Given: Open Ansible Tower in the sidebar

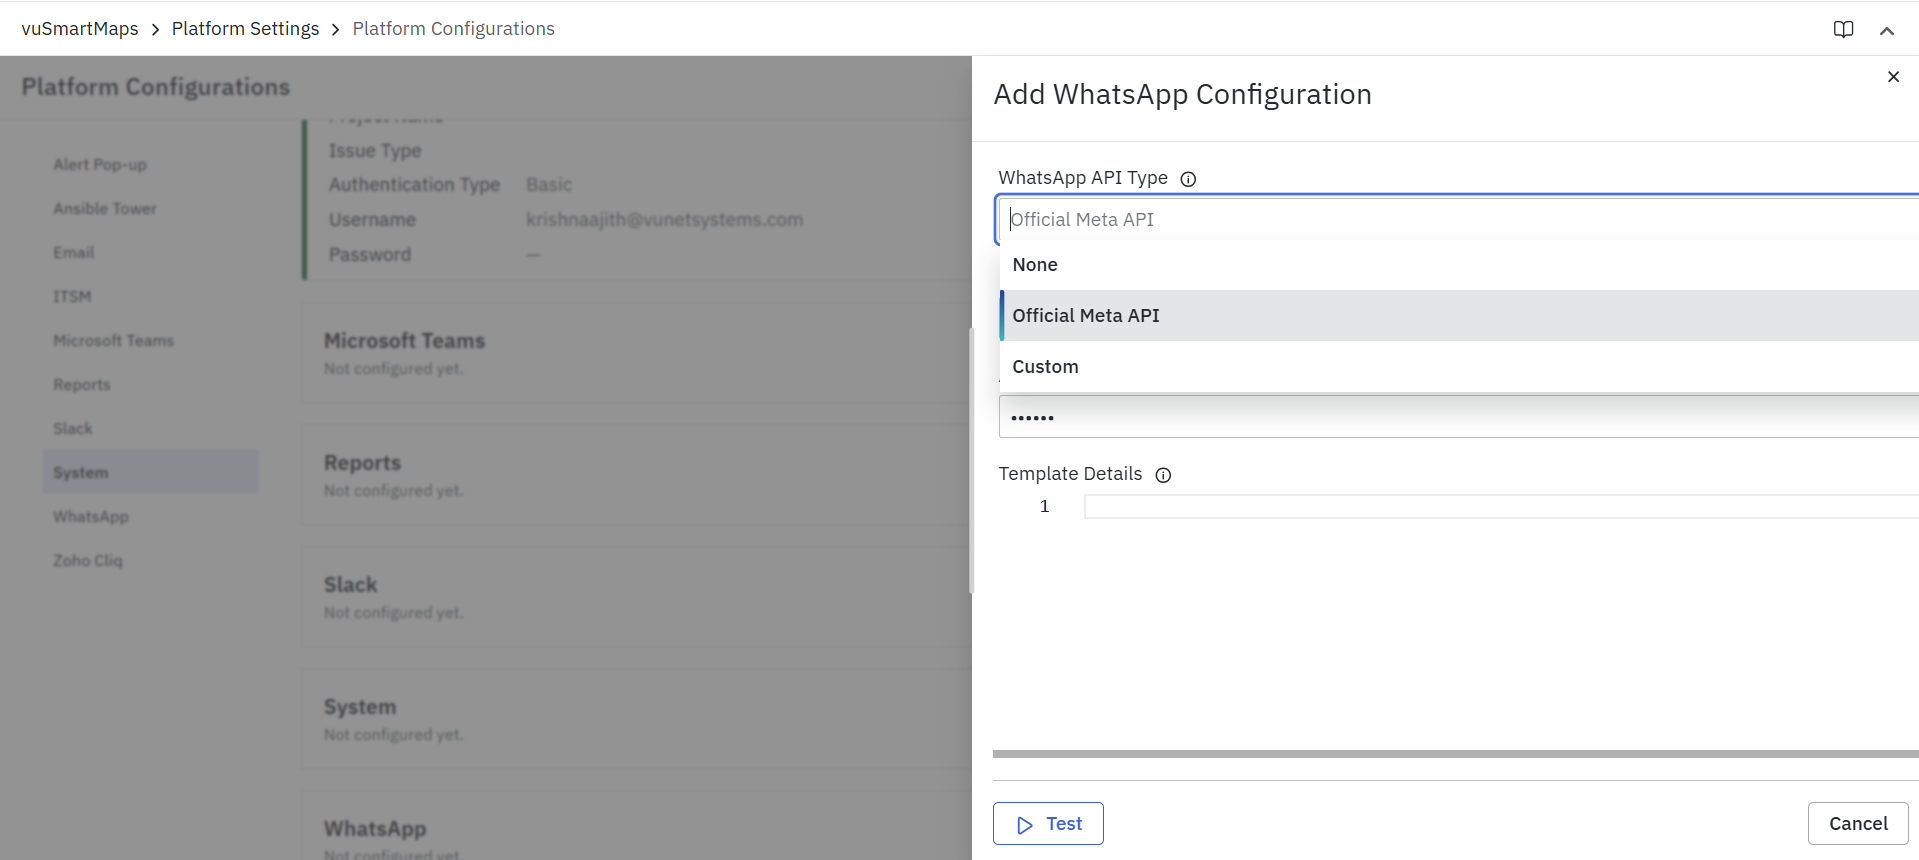Looking at the screenshot, I should [105, 209].
